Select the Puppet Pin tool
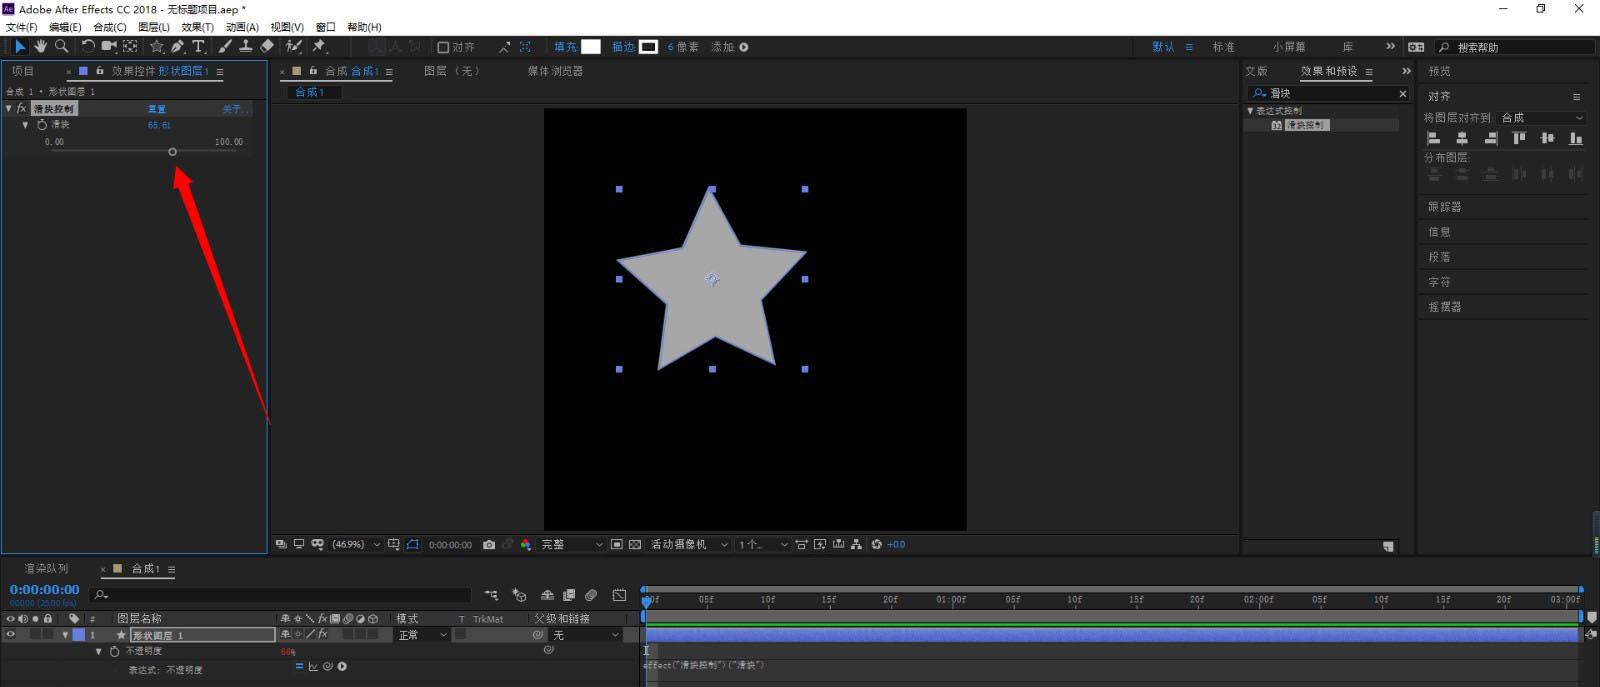This screenshot has height=687, width=1600. [x=319, y=46]
